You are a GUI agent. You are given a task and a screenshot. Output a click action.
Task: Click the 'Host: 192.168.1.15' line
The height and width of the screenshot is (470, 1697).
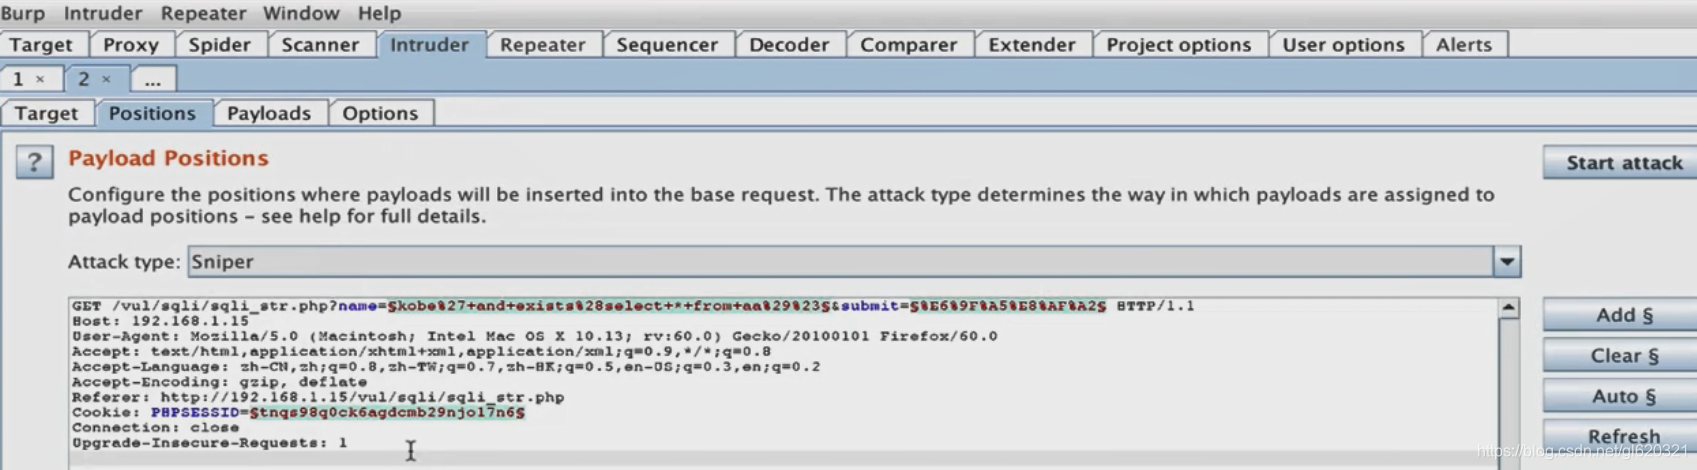click(160, 321)
